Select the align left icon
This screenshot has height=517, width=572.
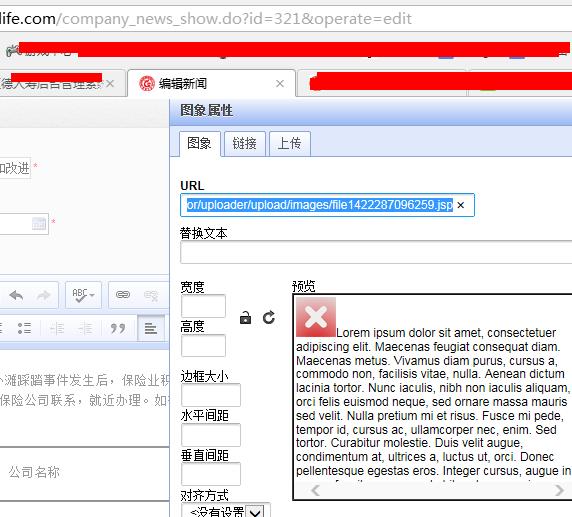click(151, 328)
